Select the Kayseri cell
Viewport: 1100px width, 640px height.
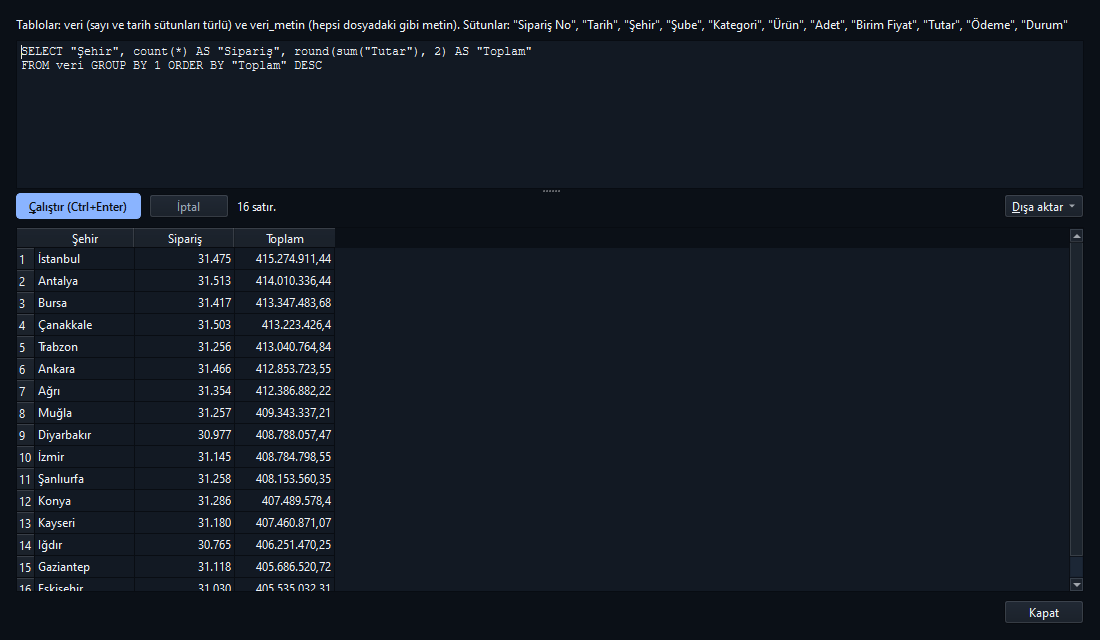click(x=84, y=523)
